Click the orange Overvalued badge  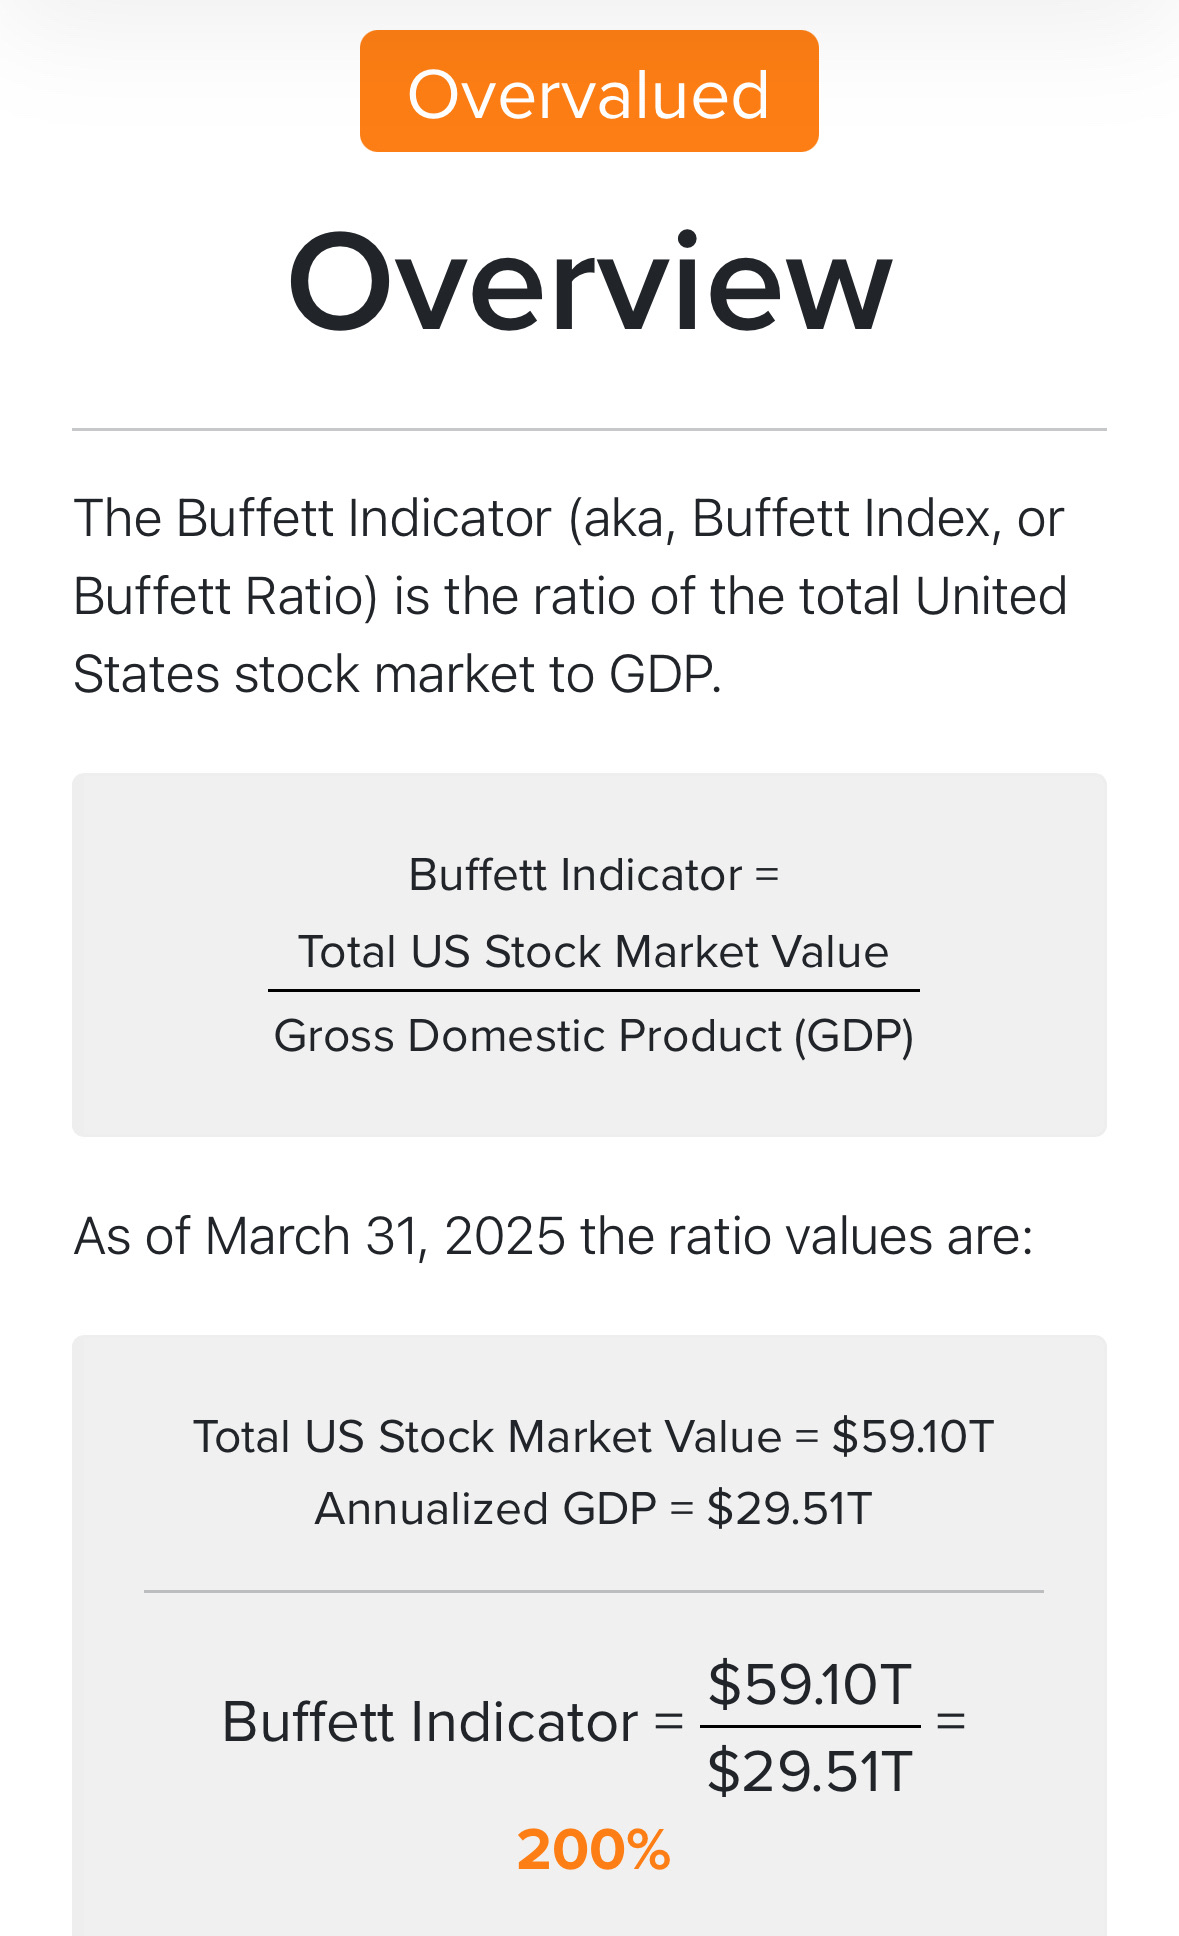click(x=589, y=92)
